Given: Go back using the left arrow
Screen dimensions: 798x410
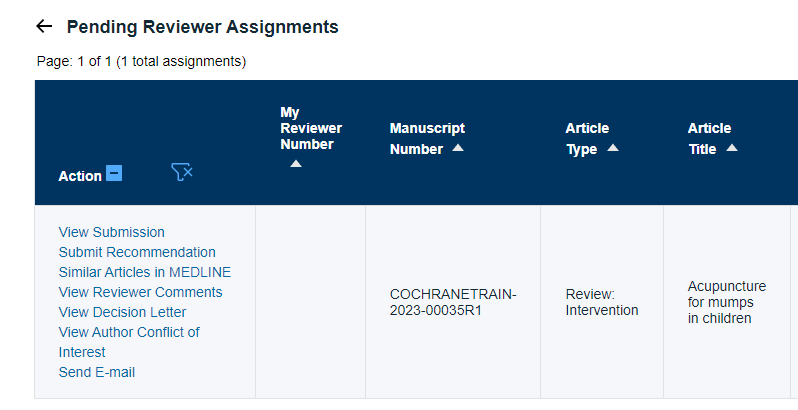Looking at the screenshot, I should point(43,27).
